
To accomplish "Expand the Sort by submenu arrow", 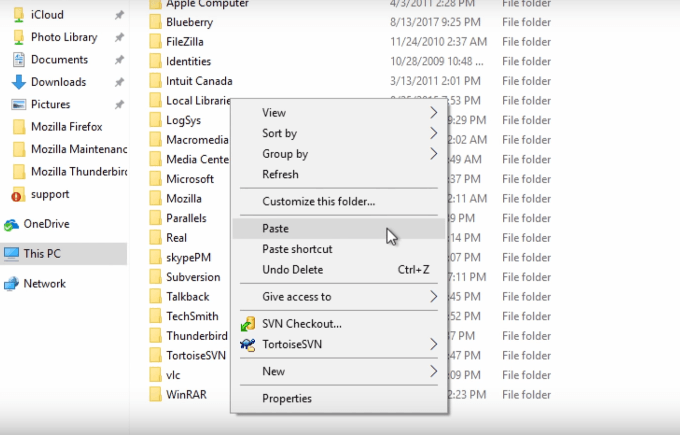I will pos(433,133).
